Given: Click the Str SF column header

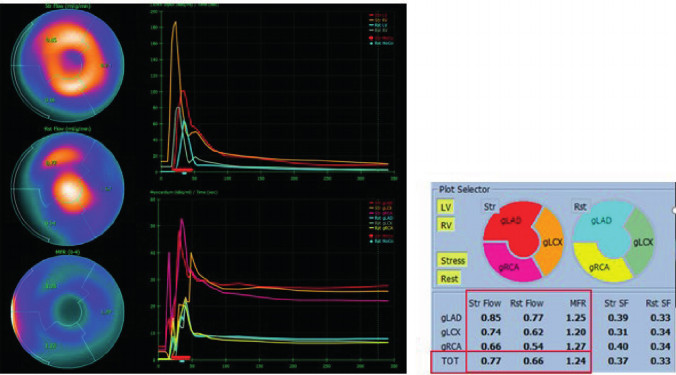Looking at the screenshot, I should pyautogui.click(x=616, y=303).
